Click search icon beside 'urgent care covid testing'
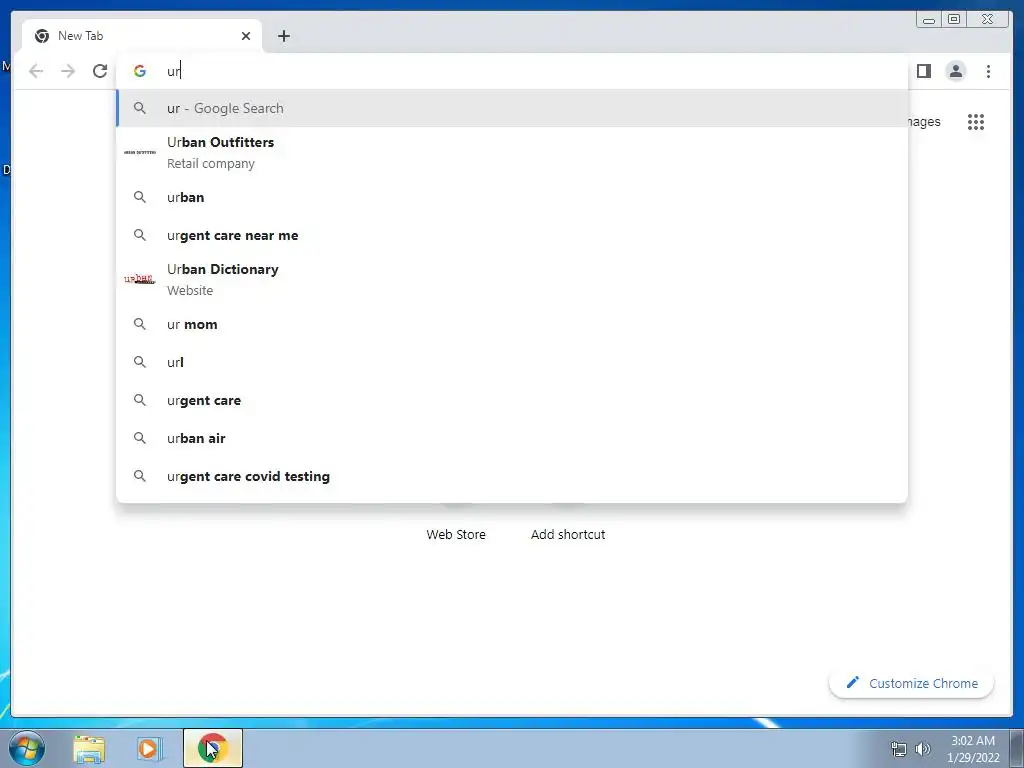 pos(140,476)
